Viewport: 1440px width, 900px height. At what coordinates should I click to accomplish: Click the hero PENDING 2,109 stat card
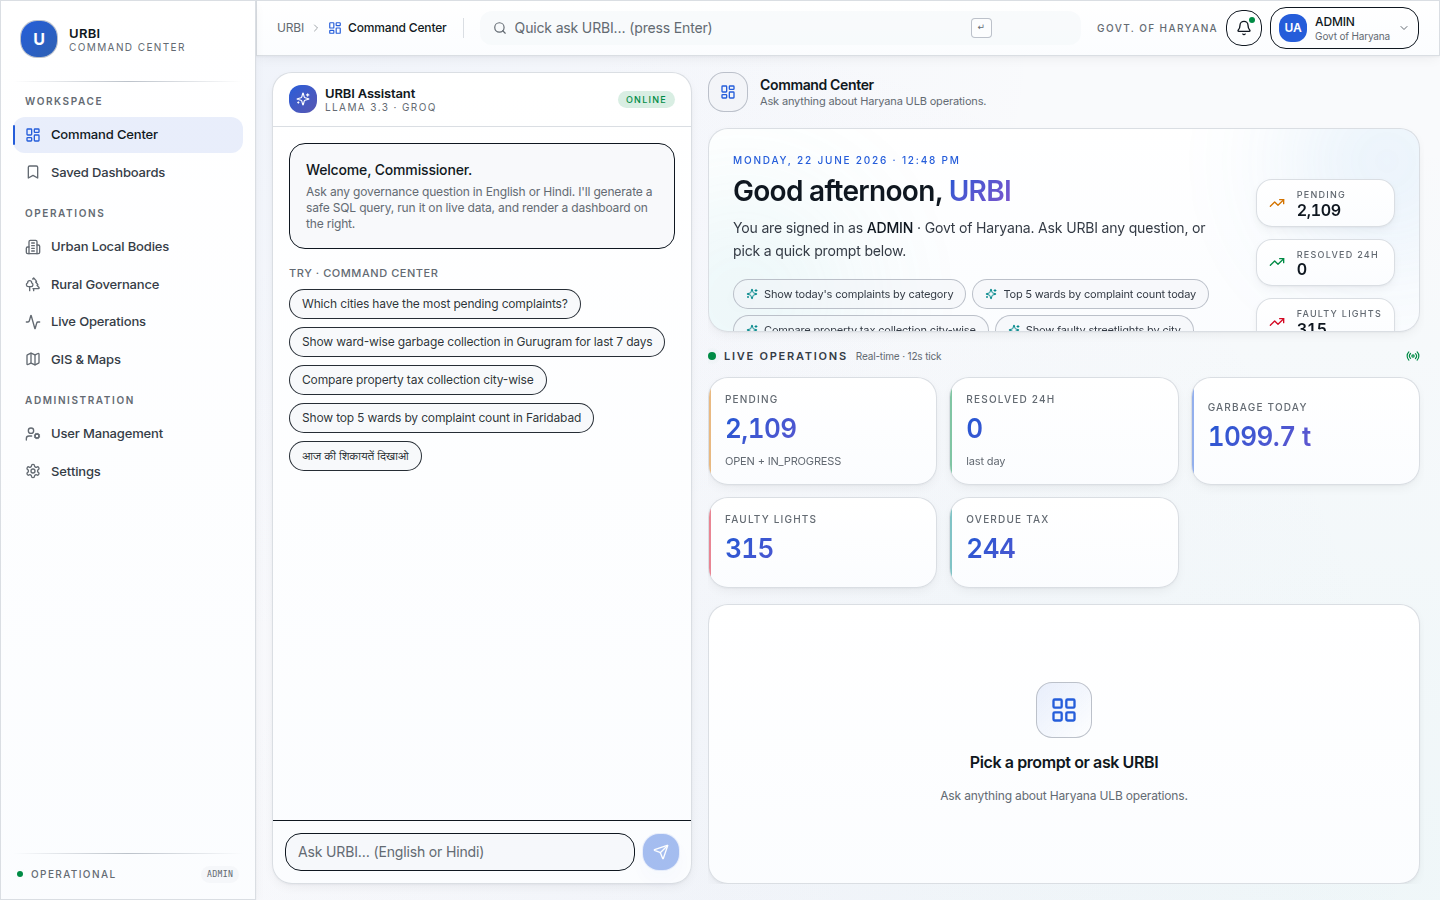(x=1325, y=203)
